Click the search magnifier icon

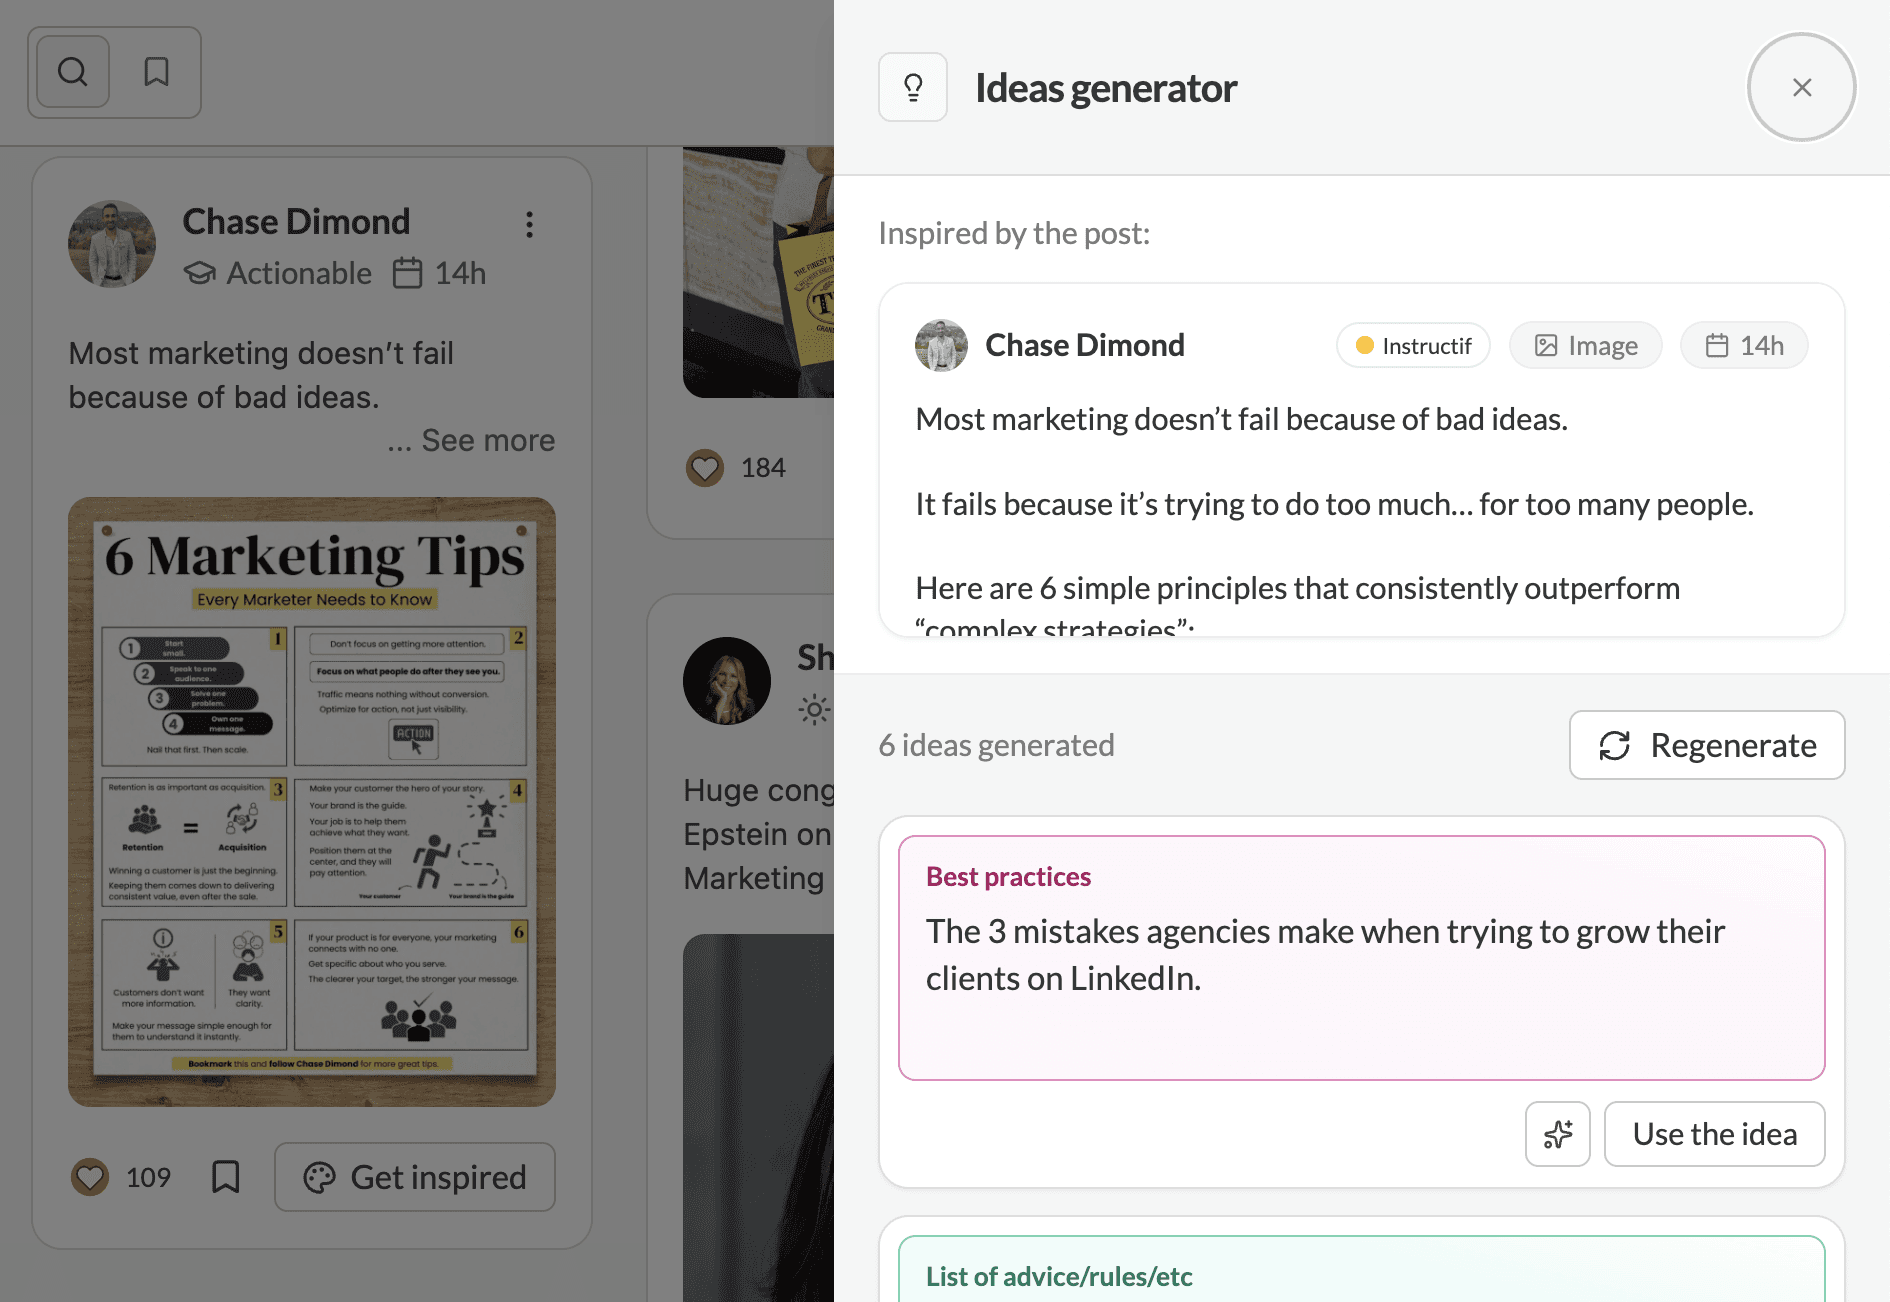point(73,72)
